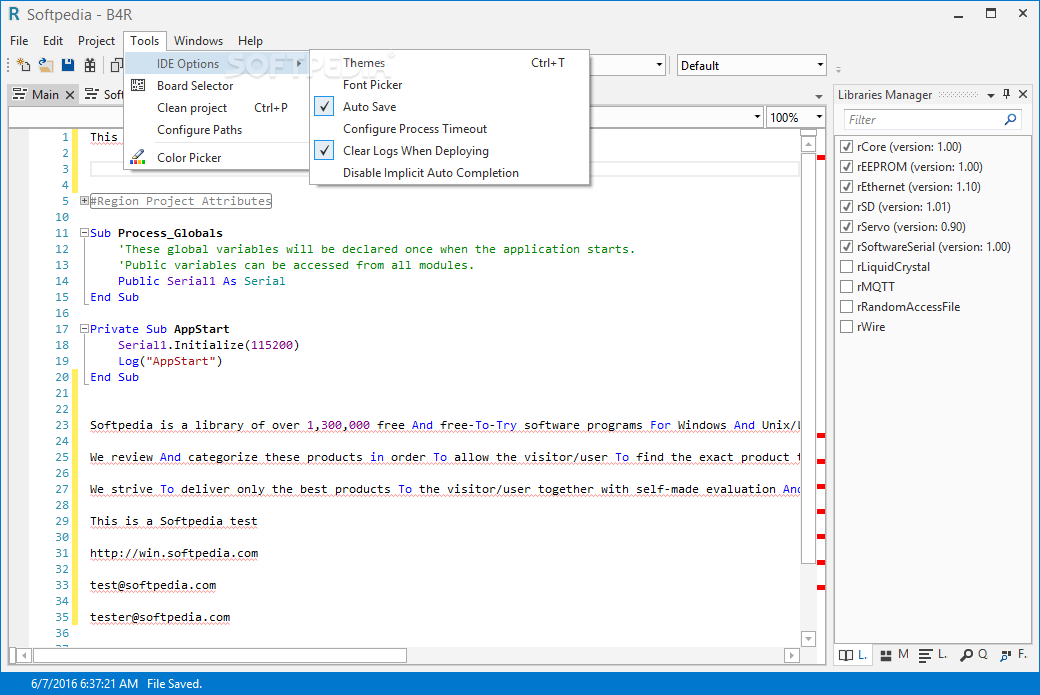Enable rRandomAccessFile library checkbox
The width and height of the screenshot is (1040, 695).
point(846,306)
